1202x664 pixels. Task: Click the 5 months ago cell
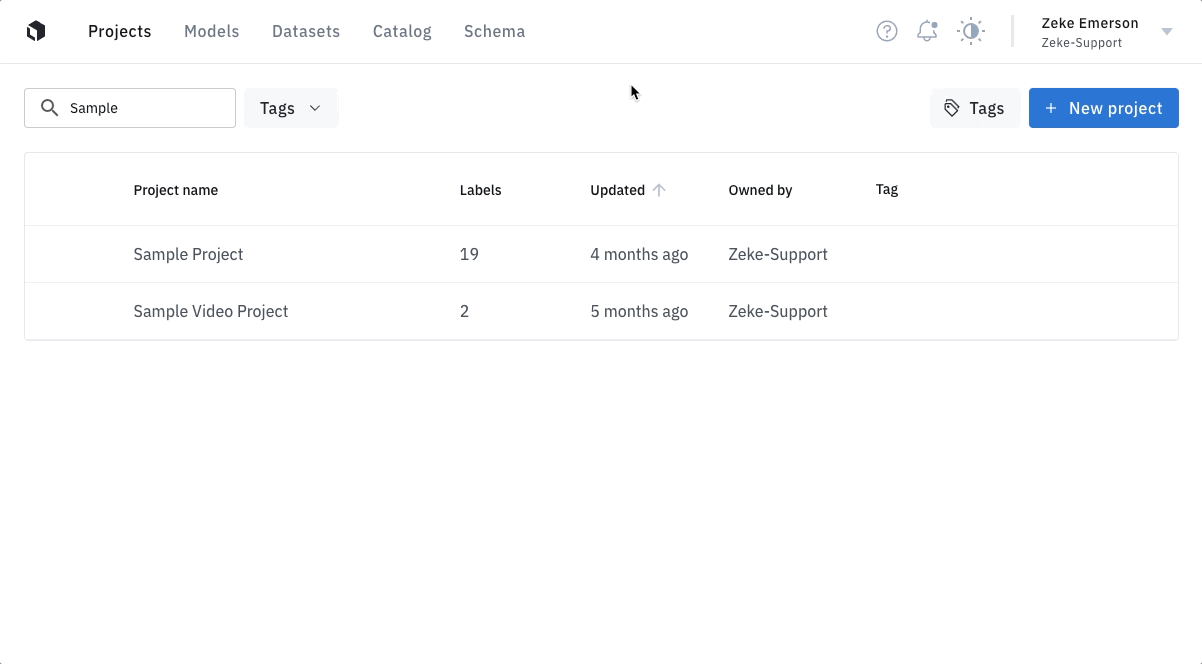[x=639, y=311]
